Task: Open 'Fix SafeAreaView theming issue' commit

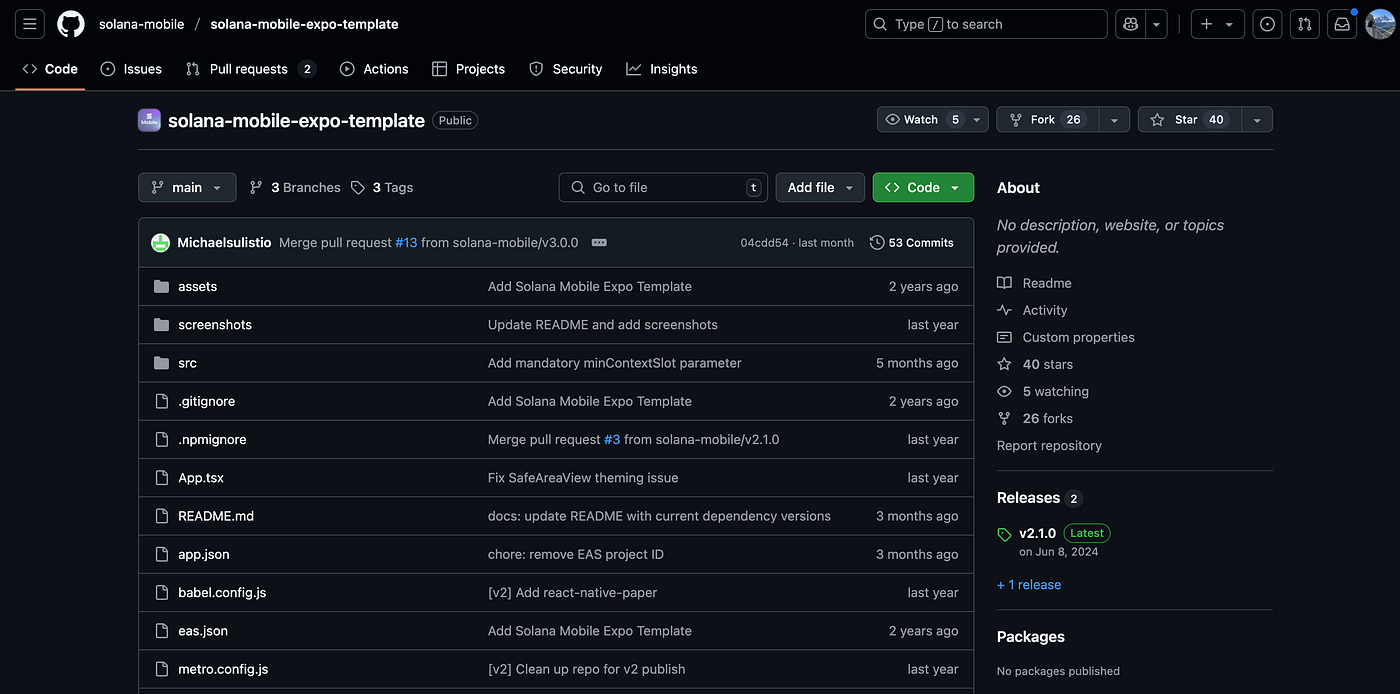Action: point(583,478)
